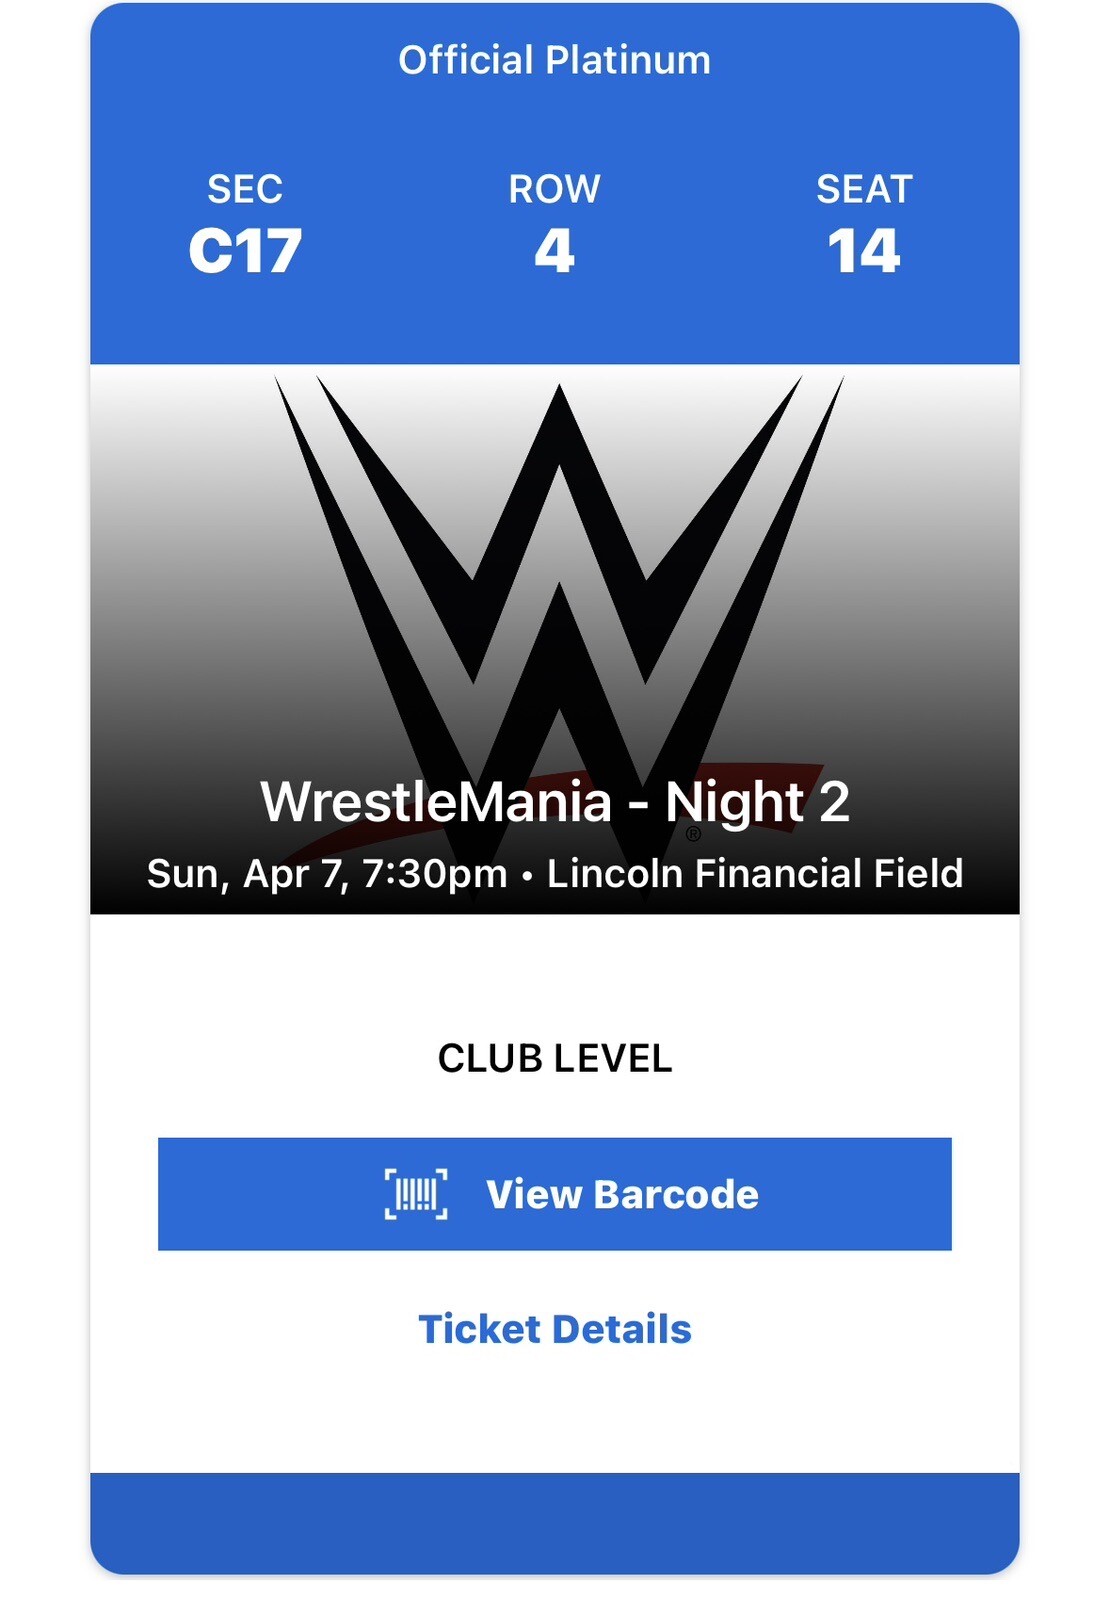
Task: Open Ticket Details
Action: [555, 1329]
